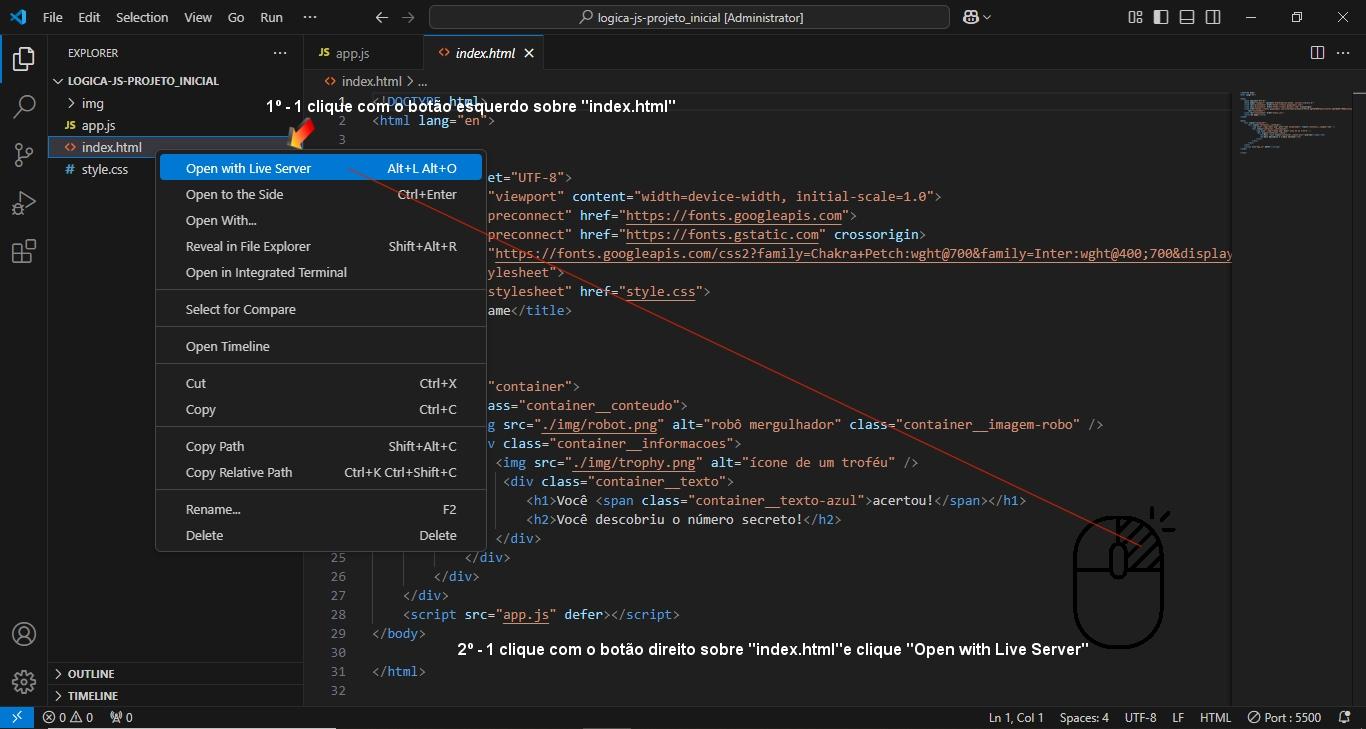Open Customize Layout icon in title bar
Viewport: 1366px width, 729px height.
(x=1135, y=17)
